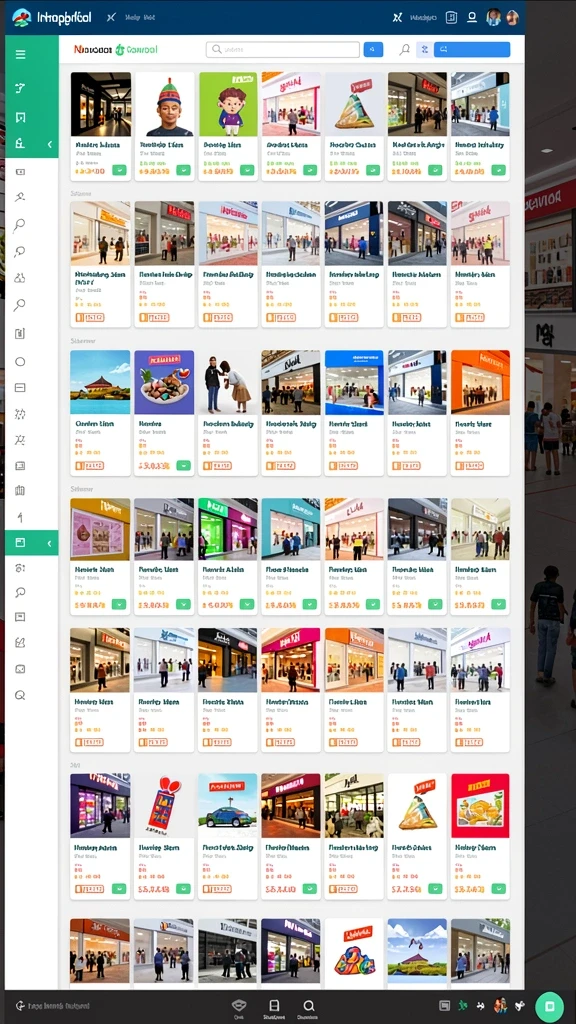
Task: Open the colorful rings graphic thumbnail
Action: 354,951
